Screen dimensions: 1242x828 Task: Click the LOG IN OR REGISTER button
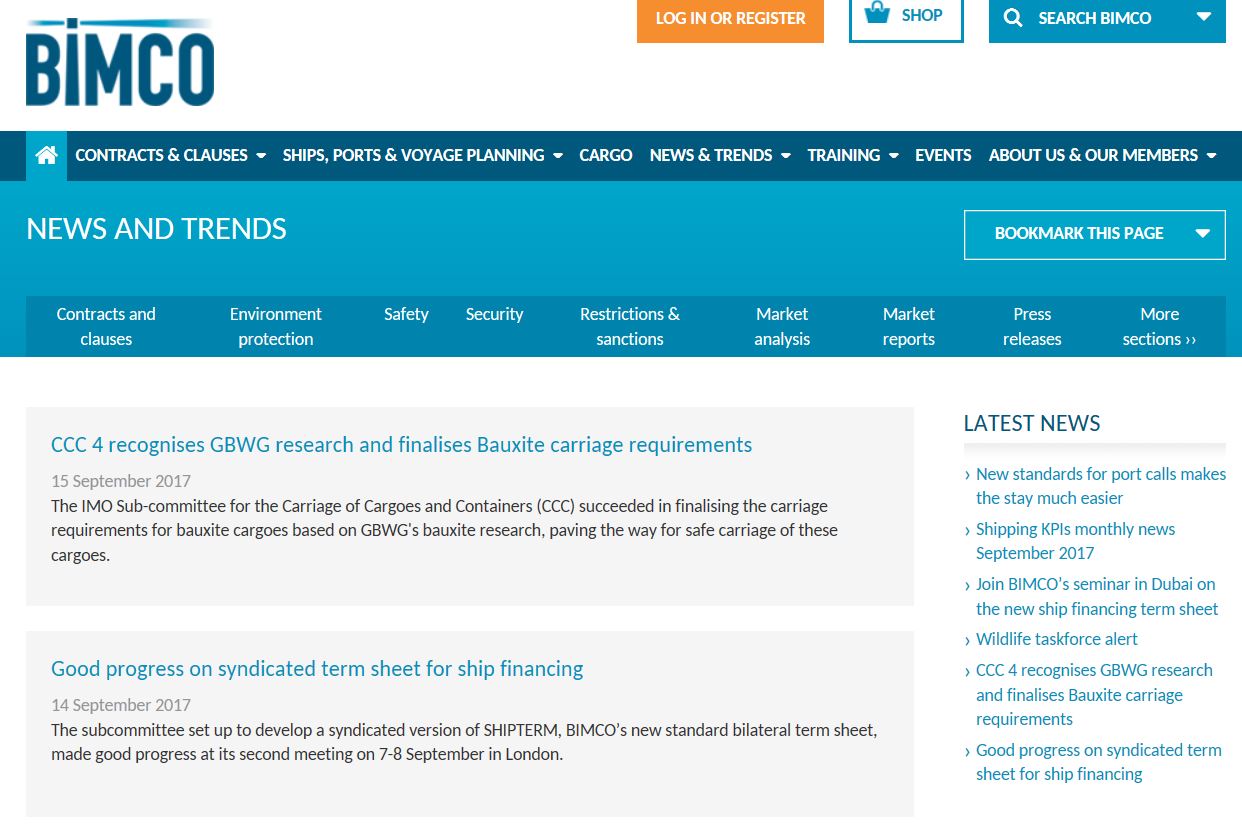click(730, 18)
